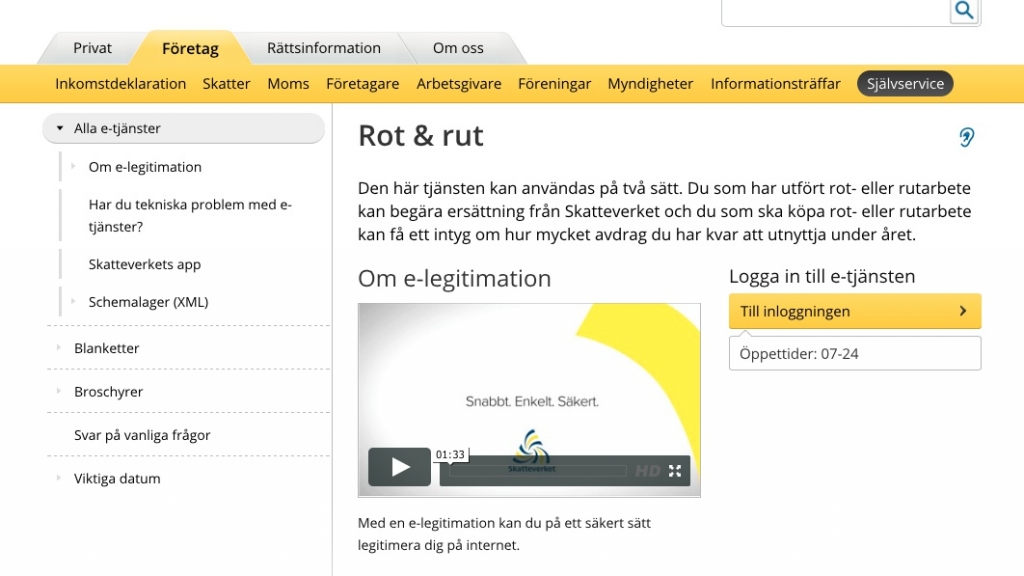1024x576 pixels.
Task: Open the Viktiga datum link
Action: coord(117,479)
